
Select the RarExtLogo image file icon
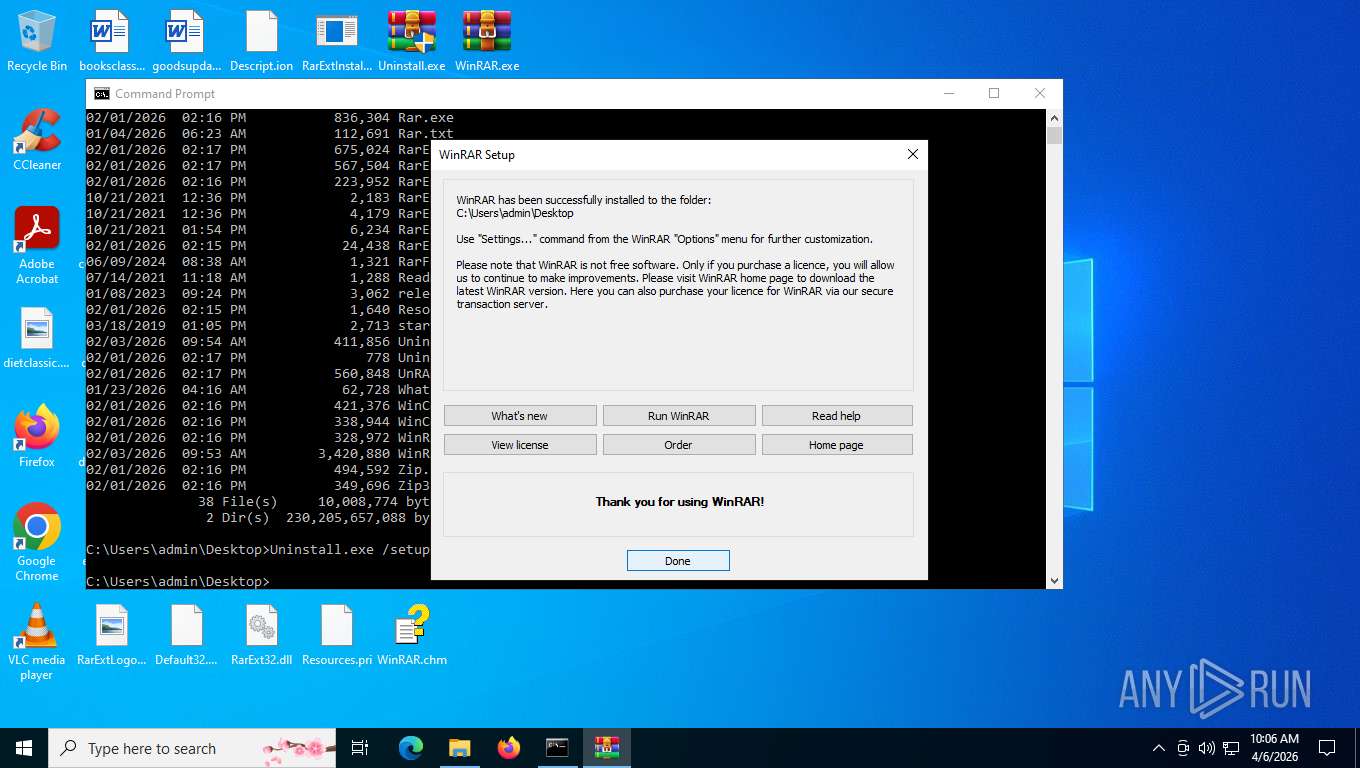[111, 636]
